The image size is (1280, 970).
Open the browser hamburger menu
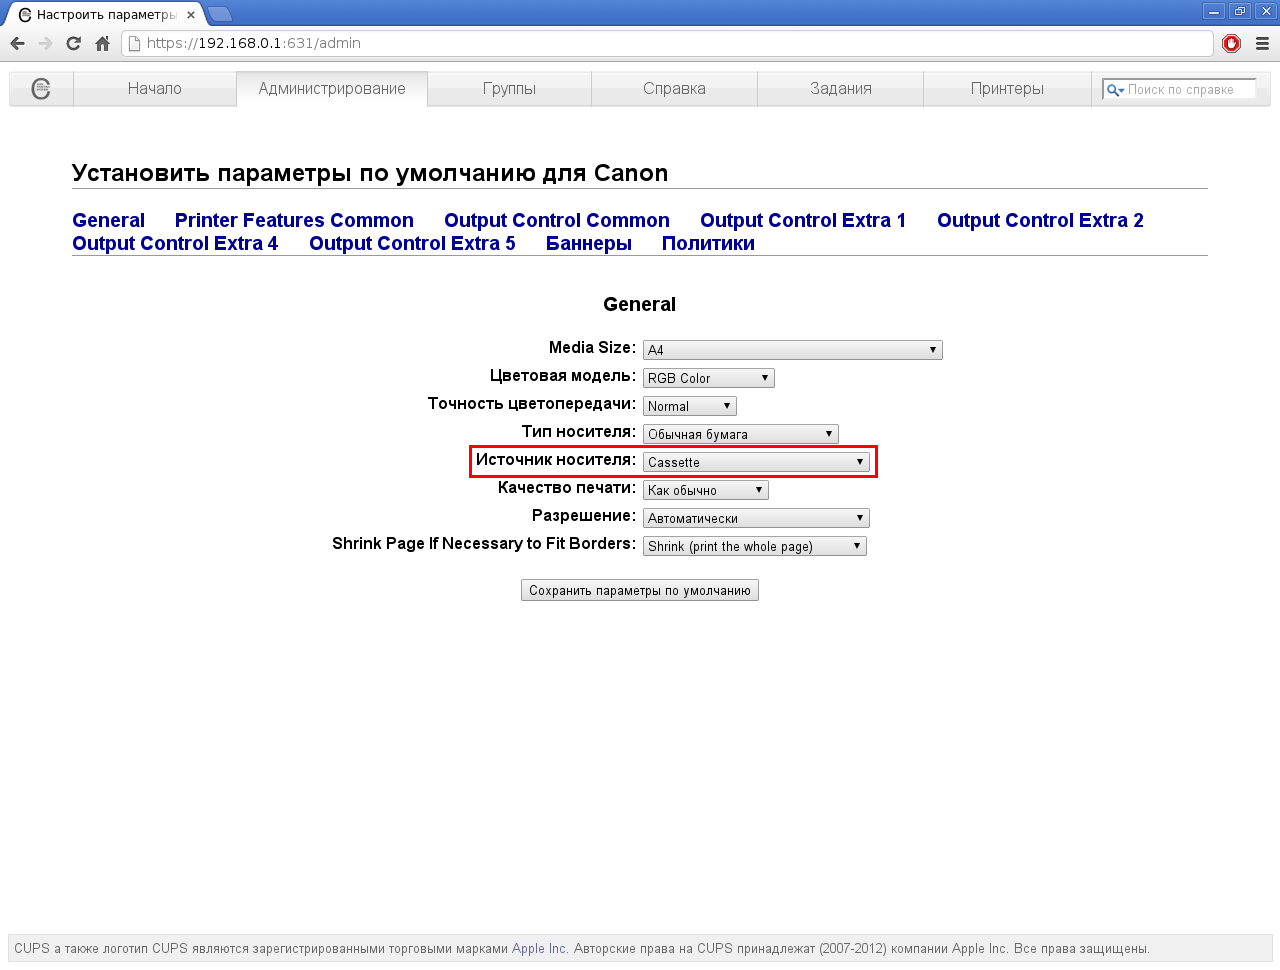[x=1262, y=43]
